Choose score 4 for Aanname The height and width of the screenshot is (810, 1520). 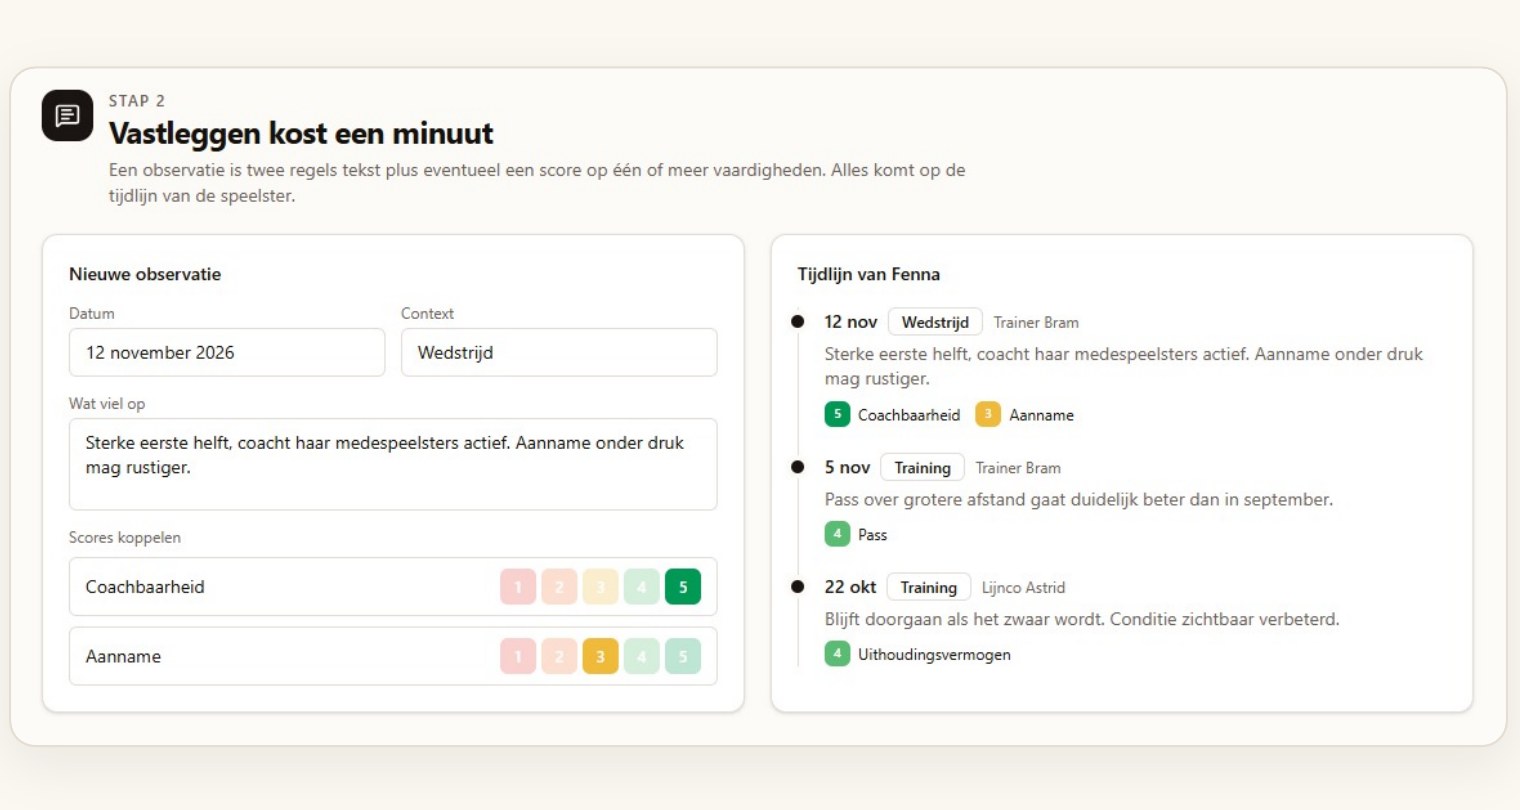click(x=642, y=656)
